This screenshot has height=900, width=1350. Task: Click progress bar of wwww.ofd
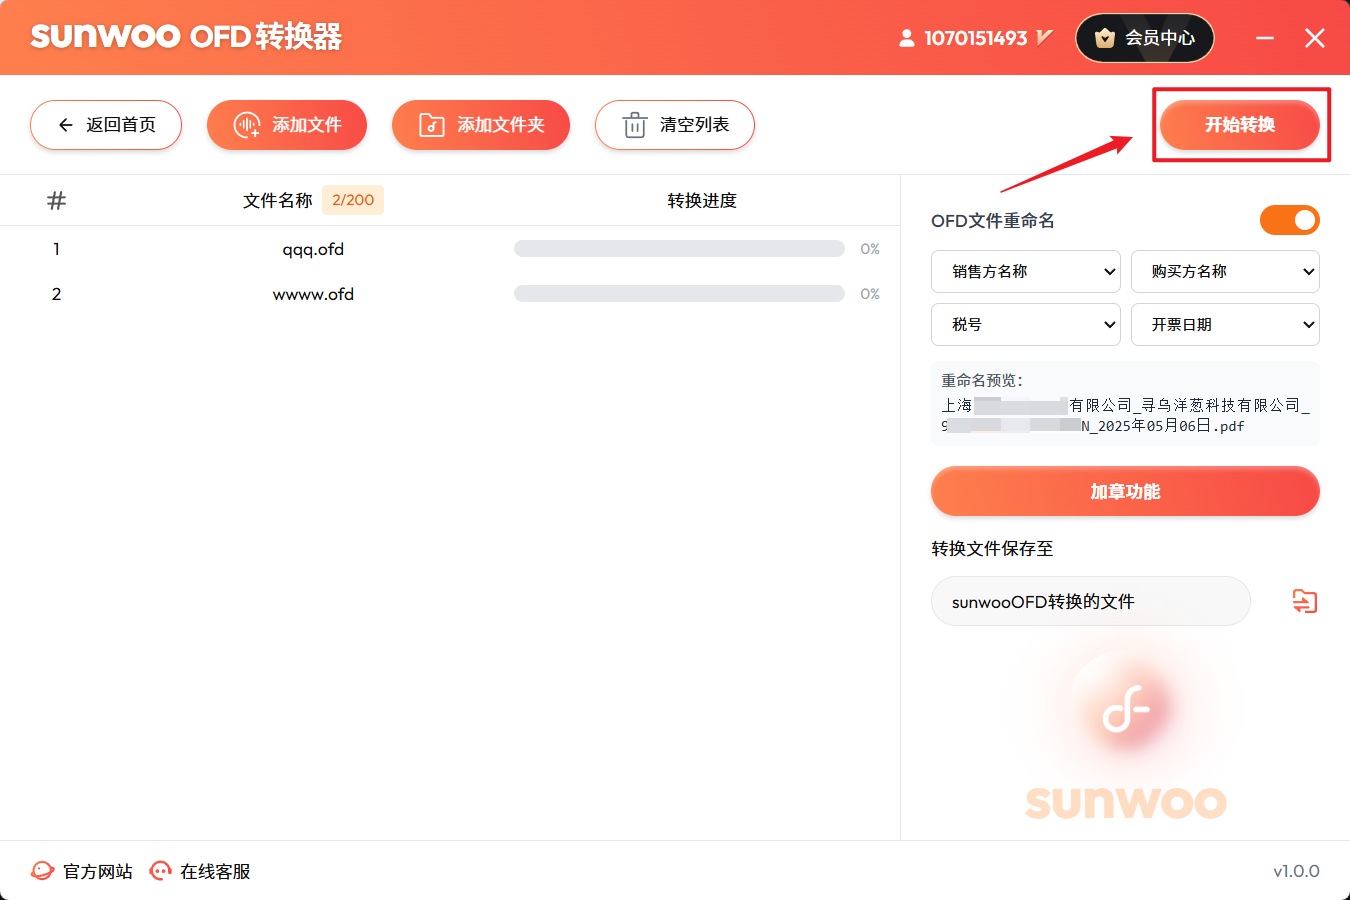[x=679, y=294]
